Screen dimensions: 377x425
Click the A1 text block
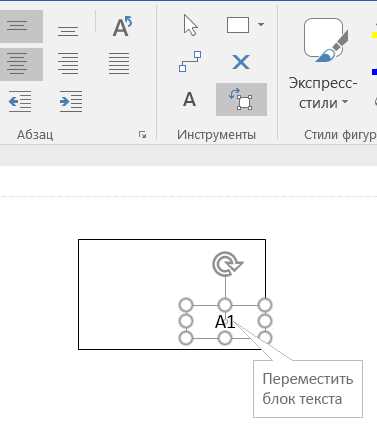pos(225,322)
